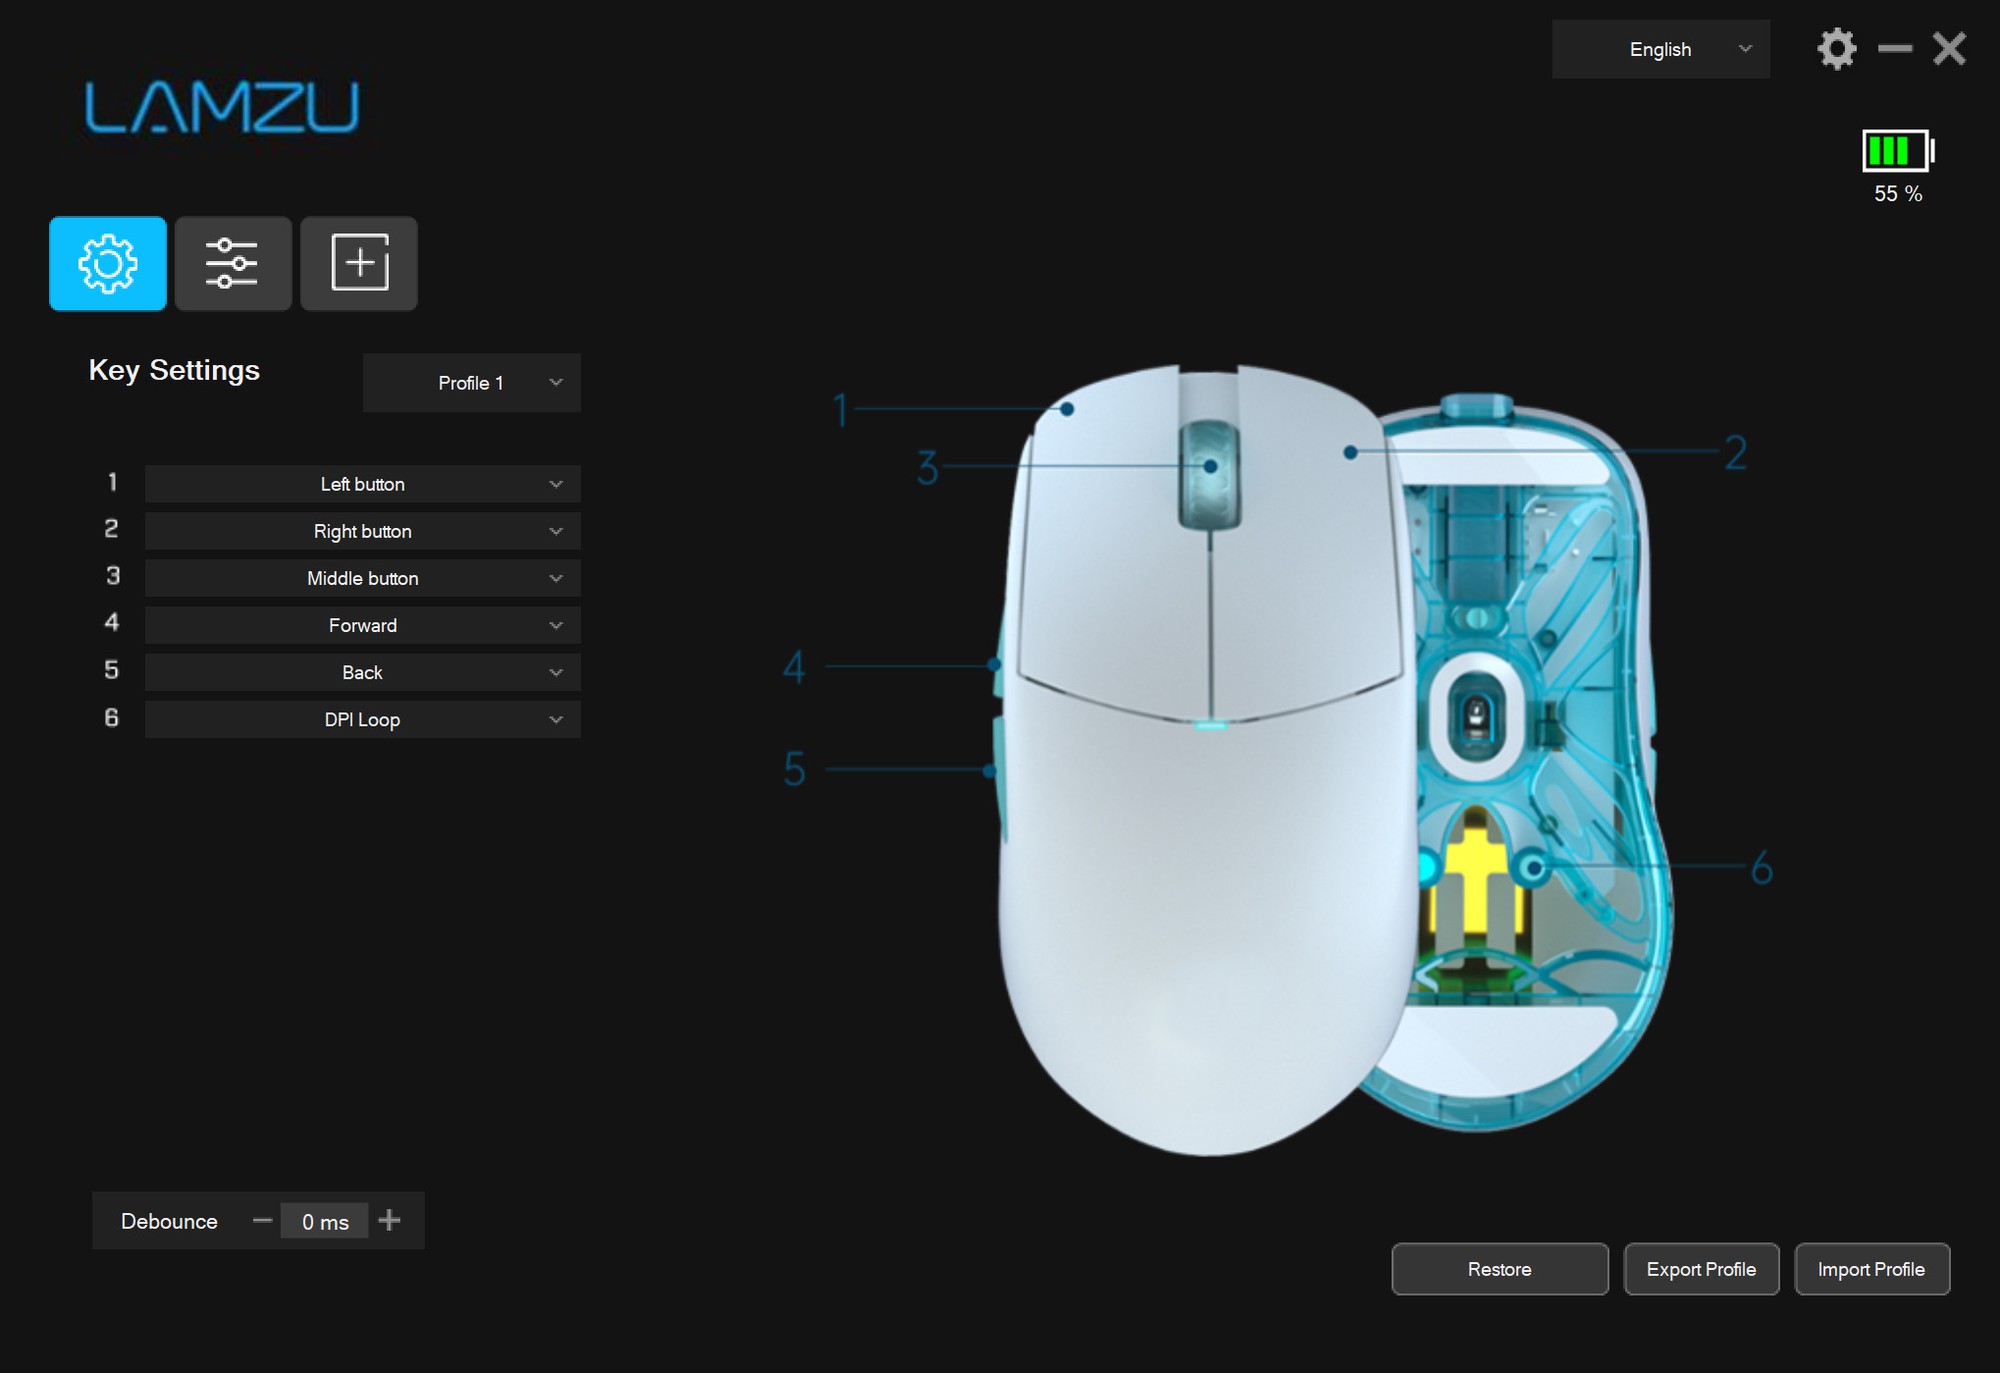Click the 0 ms debounce input field
This screenshot has height=1373, width=2000.
coord(324,1221)
